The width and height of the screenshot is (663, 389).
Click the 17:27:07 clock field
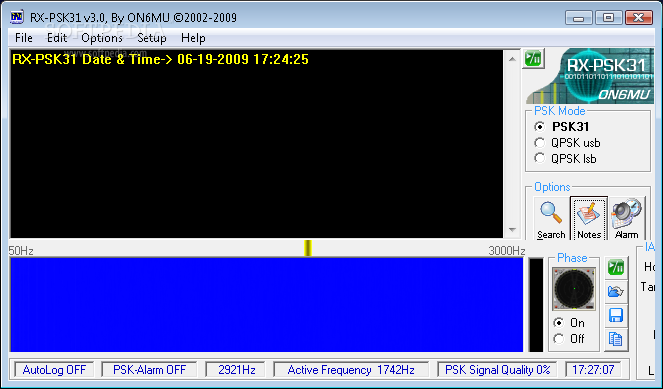[x=593, y=370]
